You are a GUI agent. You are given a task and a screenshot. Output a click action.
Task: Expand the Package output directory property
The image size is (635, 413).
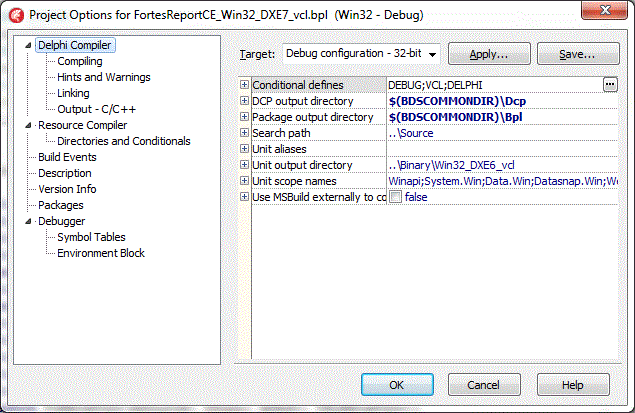pyautogui.click(x=244, y=117)
